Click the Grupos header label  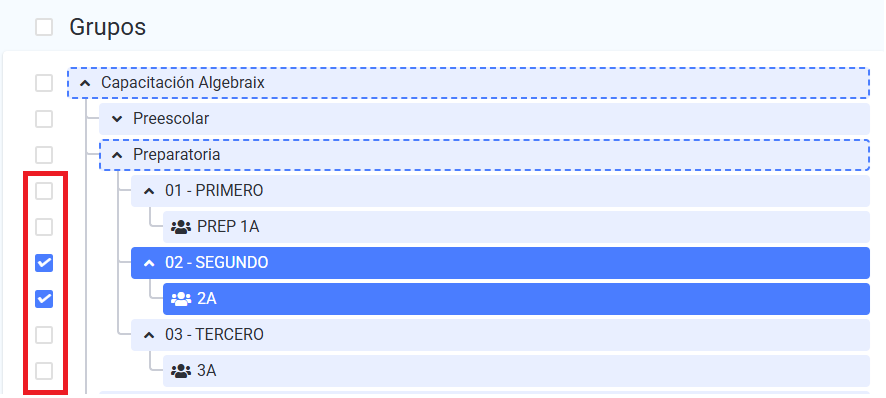(107, 27)
